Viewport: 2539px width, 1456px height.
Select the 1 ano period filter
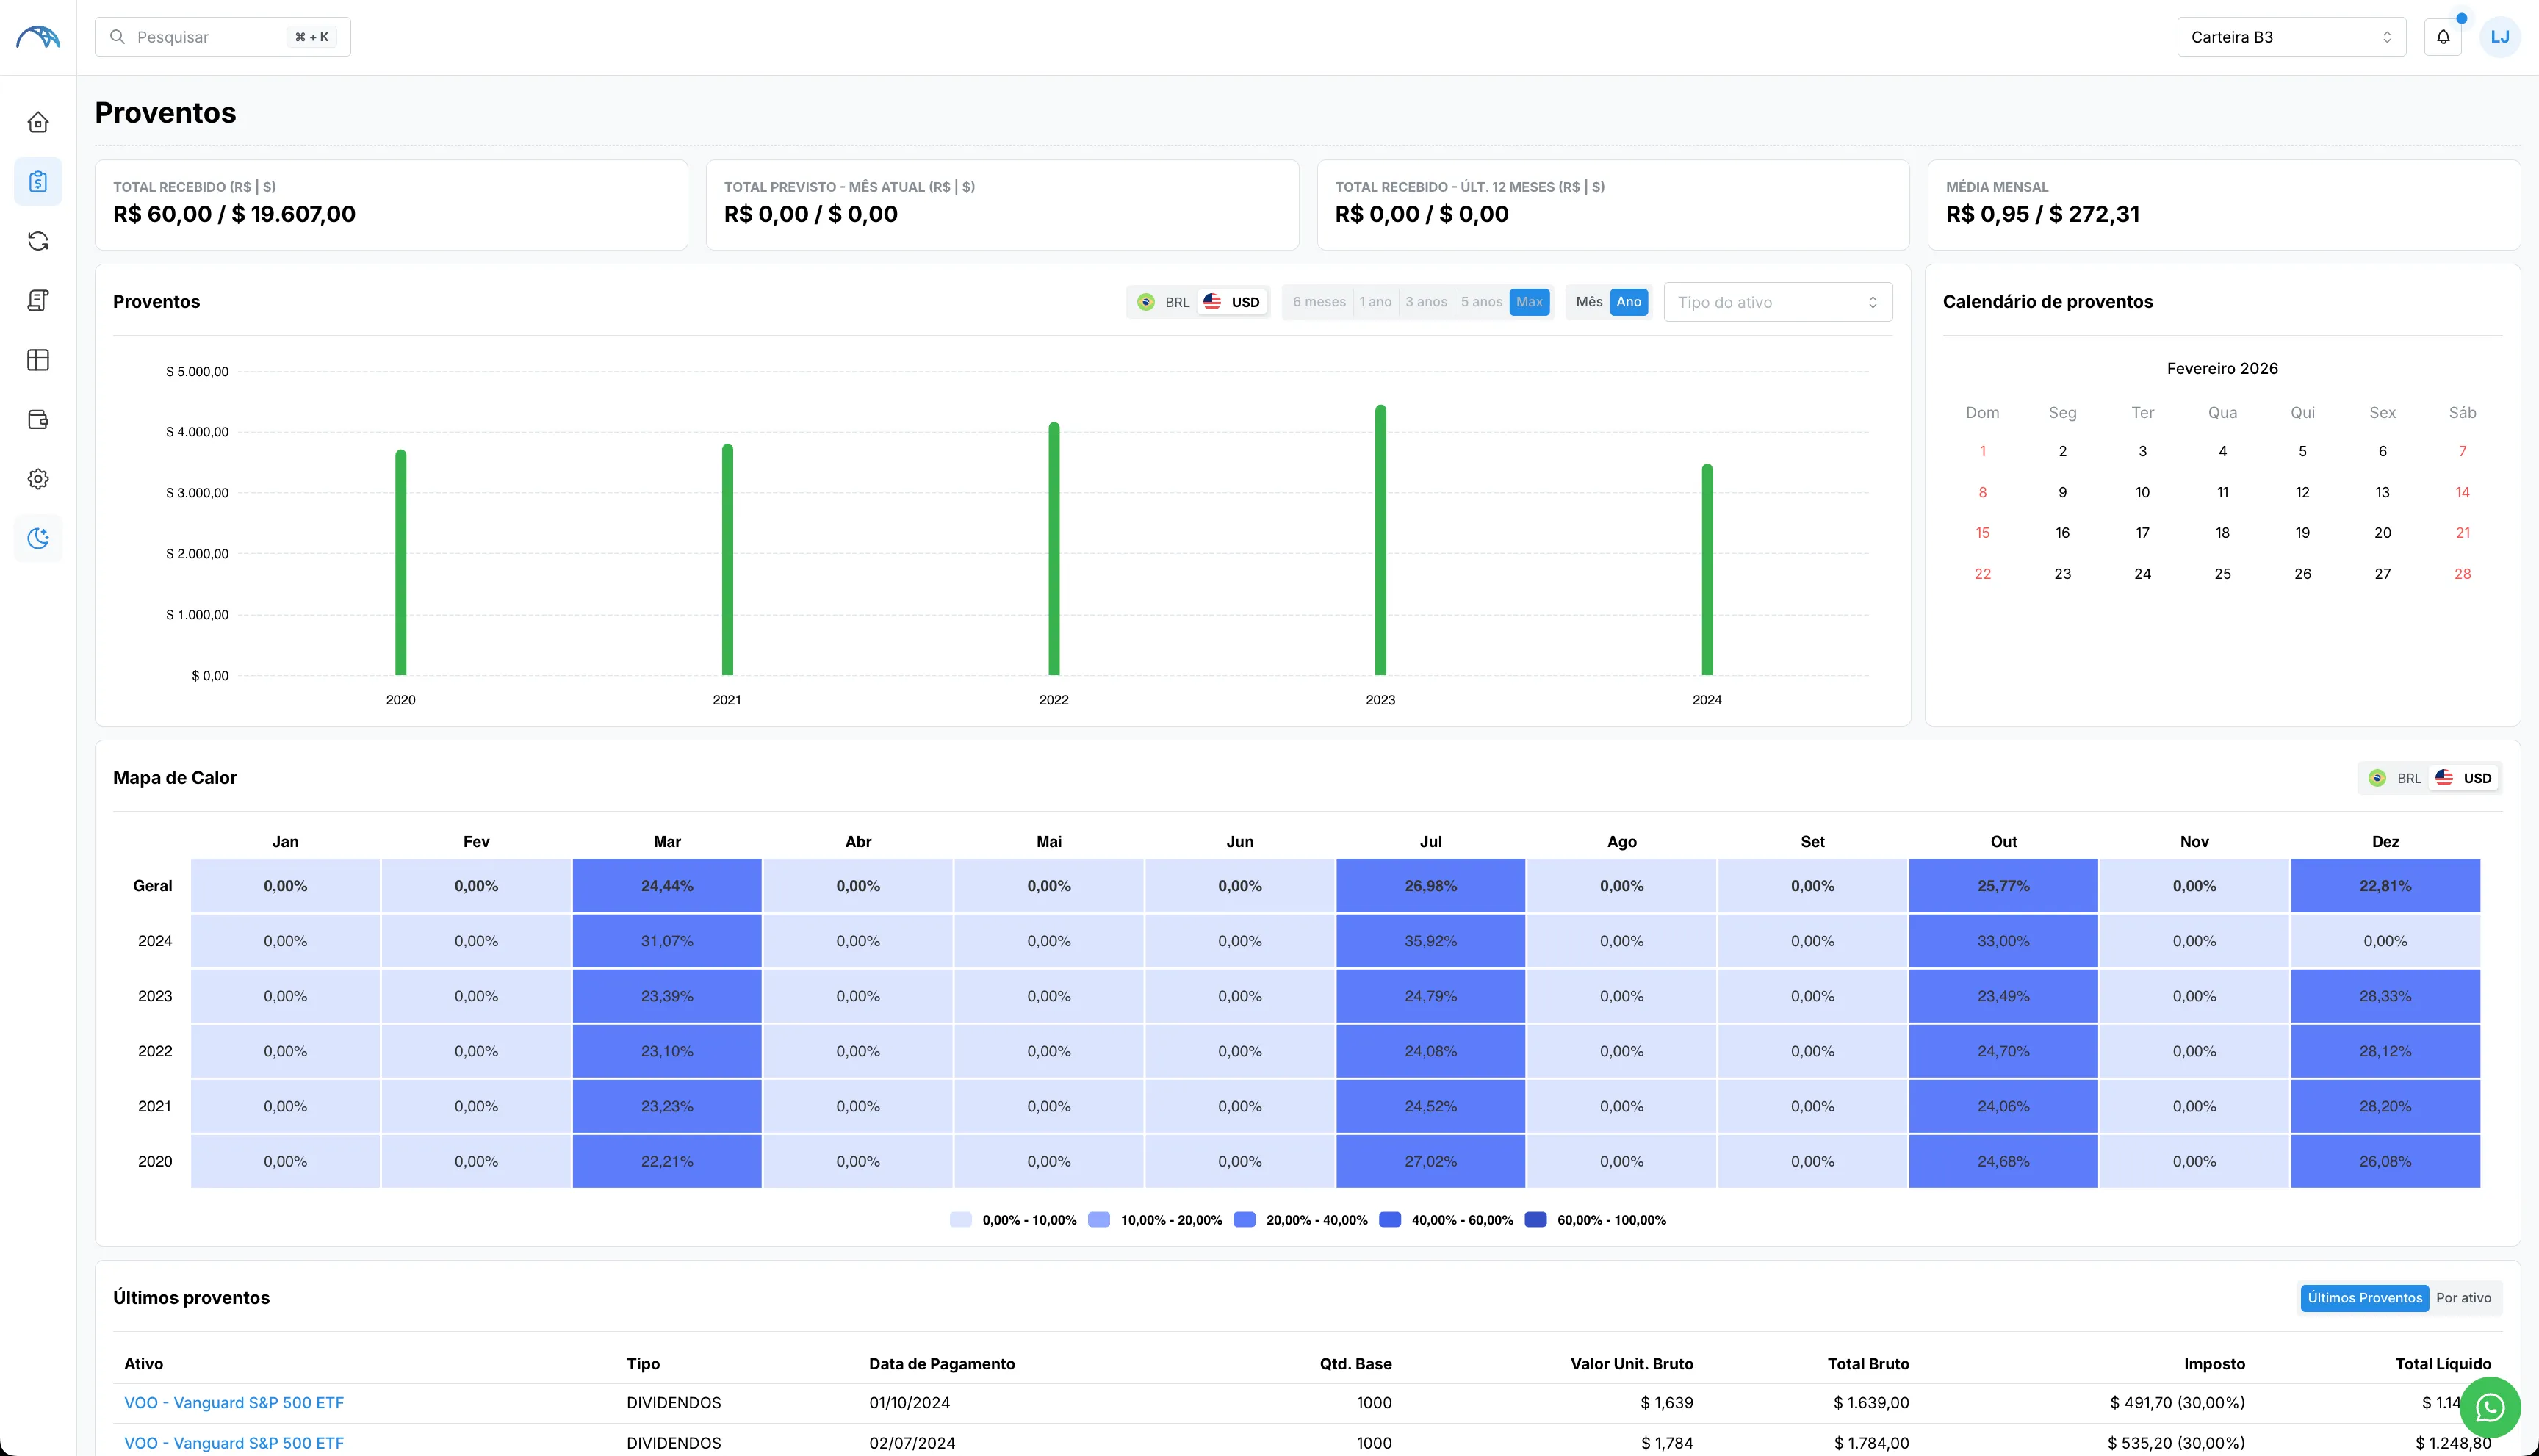[x=1375, y=301]
